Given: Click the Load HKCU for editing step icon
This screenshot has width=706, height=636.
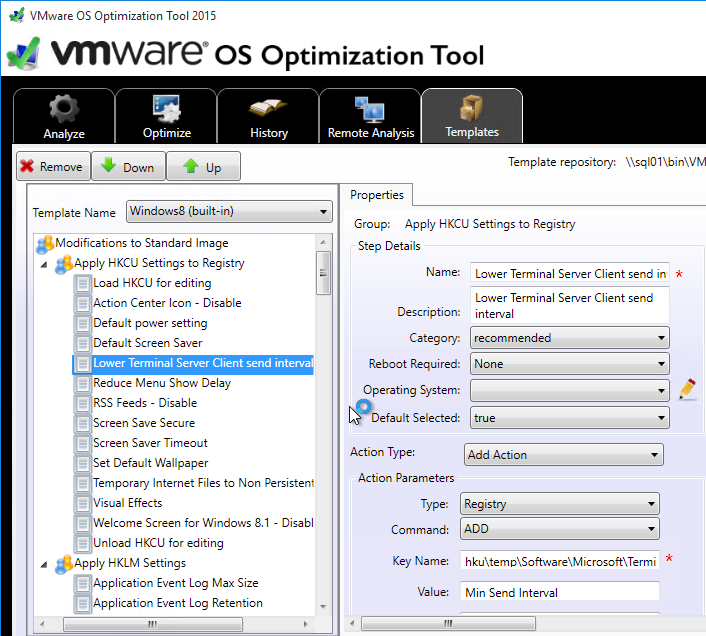Looking at the screenshot, I should (x=82, y=284).
